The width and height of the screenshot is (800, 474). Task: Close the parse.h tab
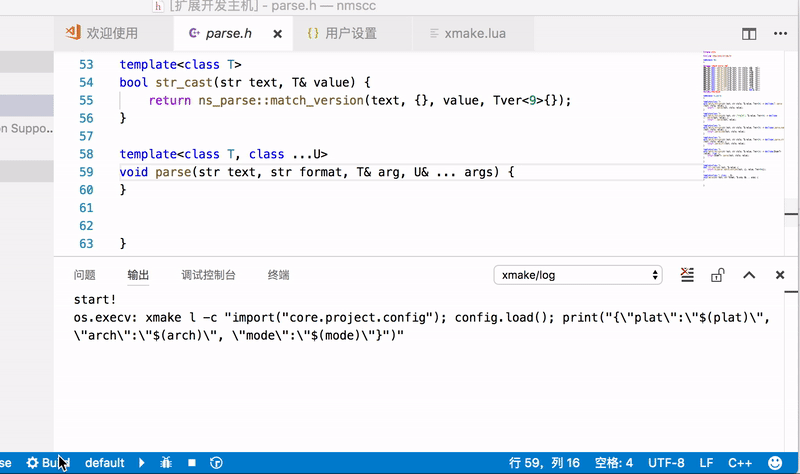pyautogui.click(x=278, y=34)
